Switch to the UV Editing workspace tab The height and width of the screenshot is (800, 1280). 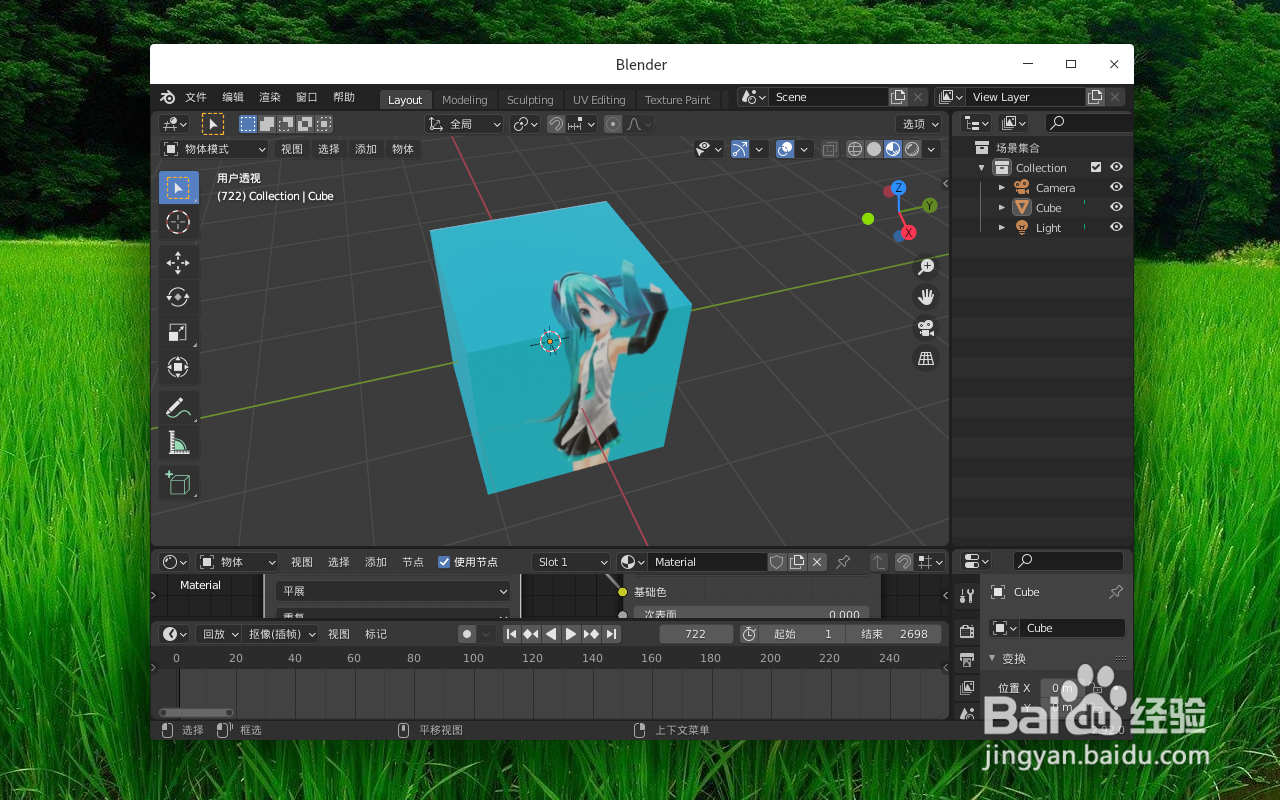click(599, 100)
